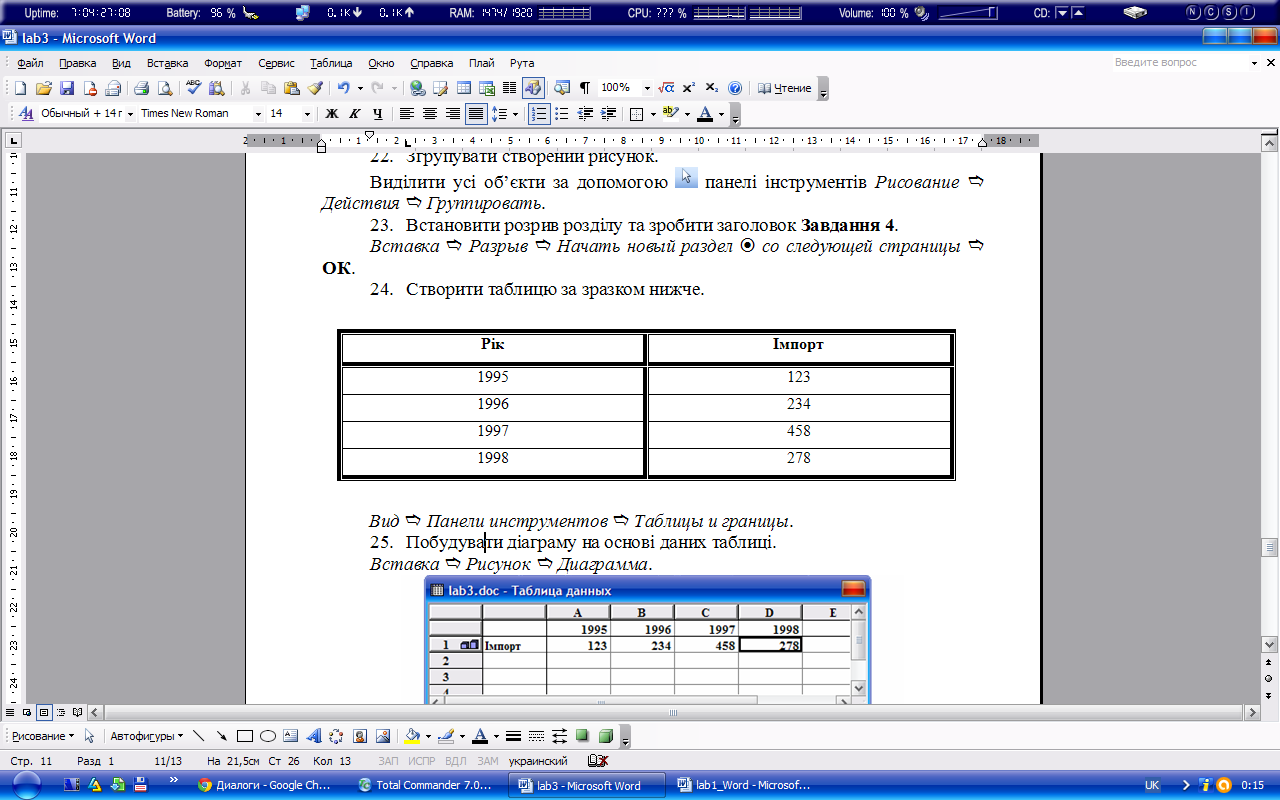The image size is (1280, 800).
Task: Insert a table from the toolbar
Action: pos(464,88)
